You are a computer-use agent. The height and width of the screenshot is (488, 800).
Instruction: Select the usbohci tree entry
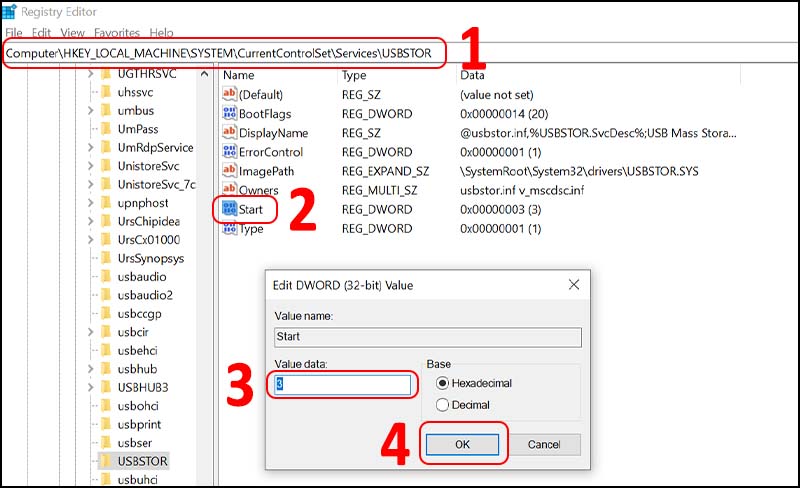point(138,406)
